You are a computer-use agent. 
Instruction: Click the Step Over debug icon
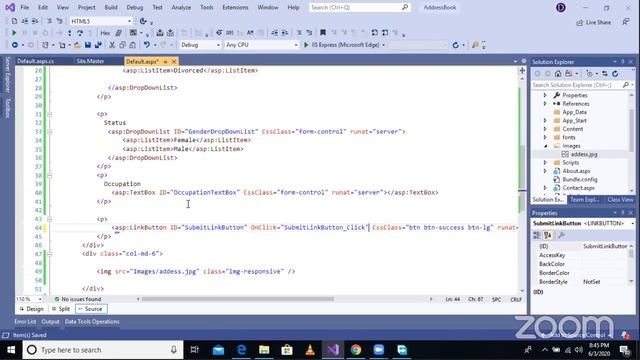tap(80, 33)
